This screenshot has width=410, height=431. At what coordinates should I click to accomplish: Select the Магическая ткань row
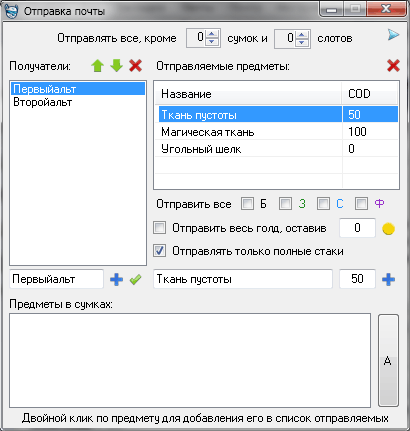[x=277, y=132]
